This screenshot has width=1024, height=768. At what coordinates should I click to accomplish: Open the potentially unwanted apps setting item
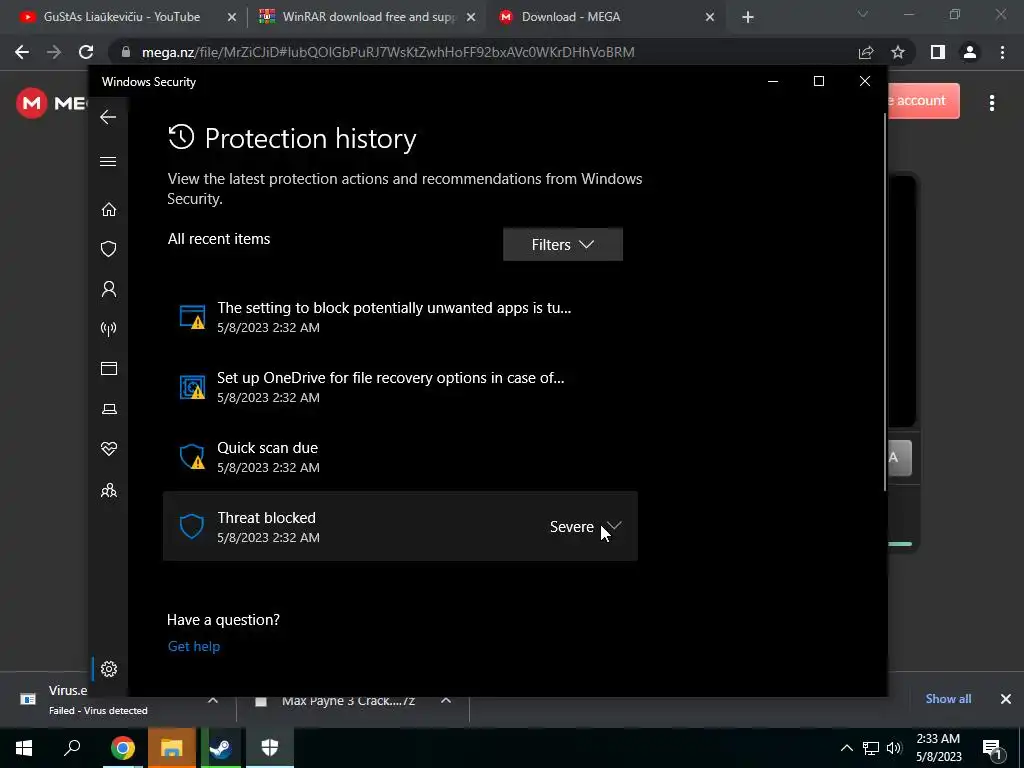click(x=400, y=317)
